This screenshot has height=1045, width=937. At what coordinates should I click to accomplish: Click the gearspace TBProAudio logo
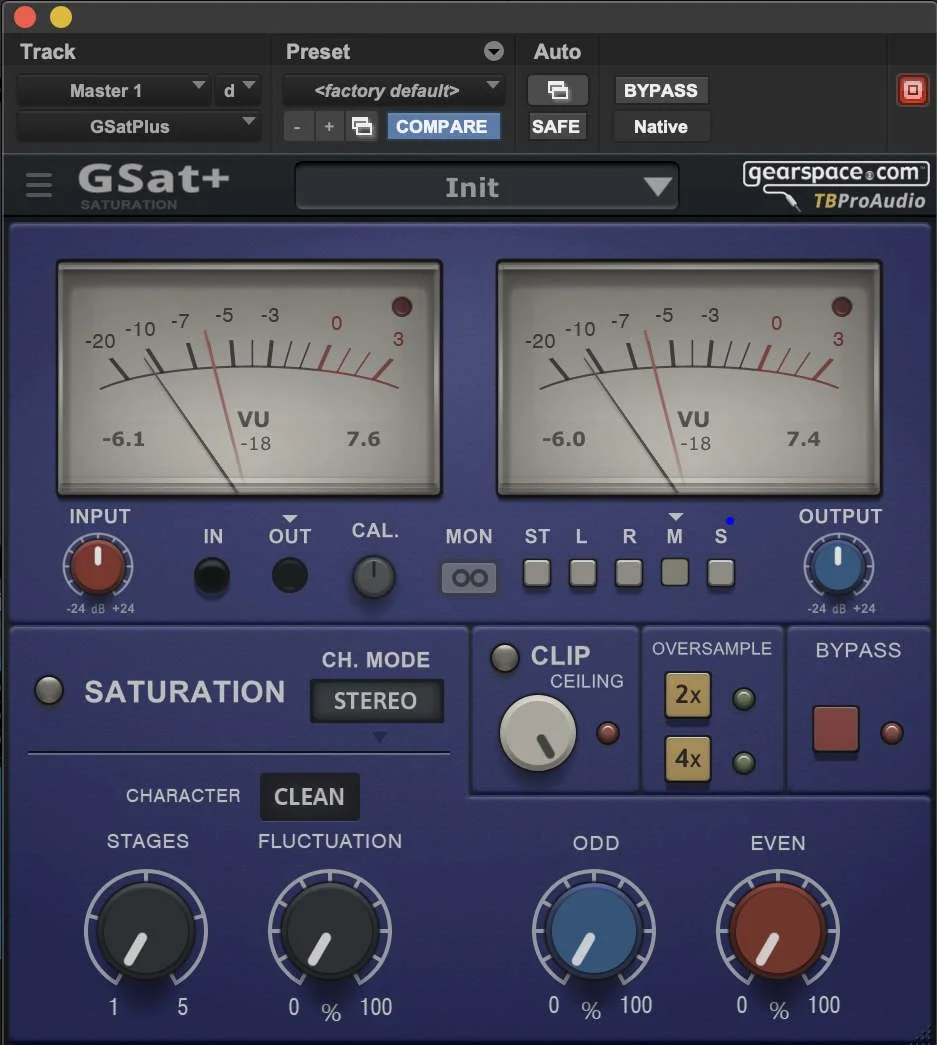pos(836,186)
